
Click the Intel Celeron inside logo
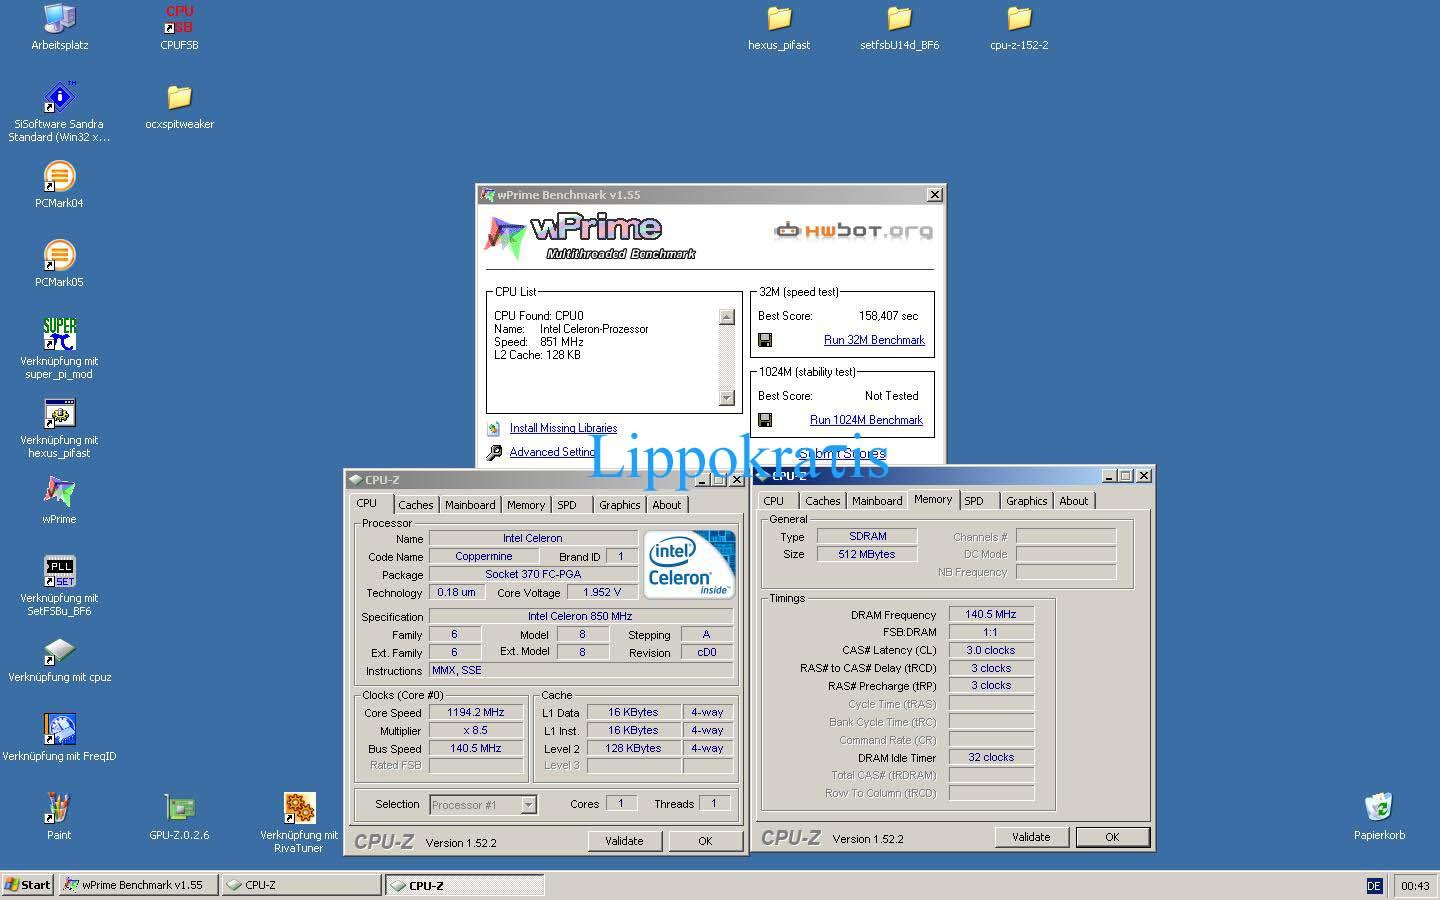pos(690,564)
